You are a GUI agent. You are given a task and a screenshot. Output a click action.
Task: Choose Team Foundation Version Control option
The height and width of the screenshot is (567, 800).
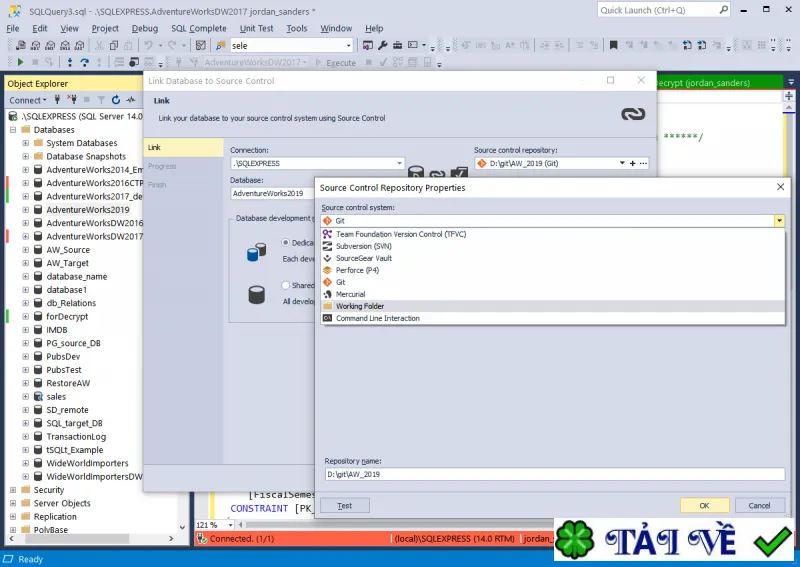click(553, 234)
